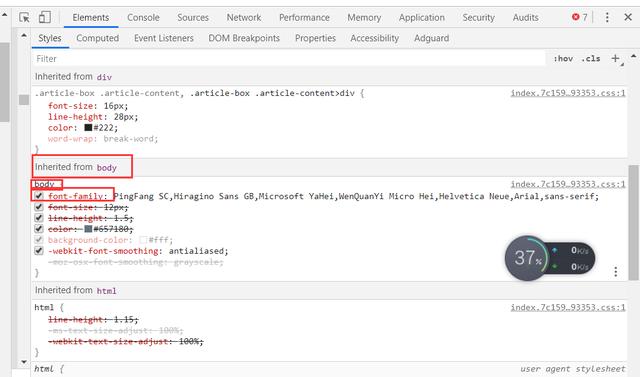
Task: Close the DevTools panel
Action: (628, 17)
